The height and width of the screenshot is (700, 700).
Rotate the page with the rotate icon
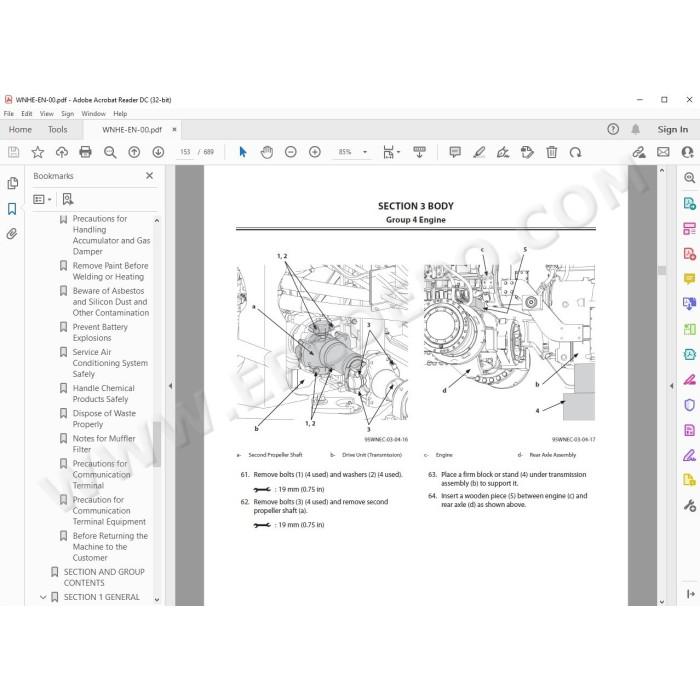[x=575, y=152]
